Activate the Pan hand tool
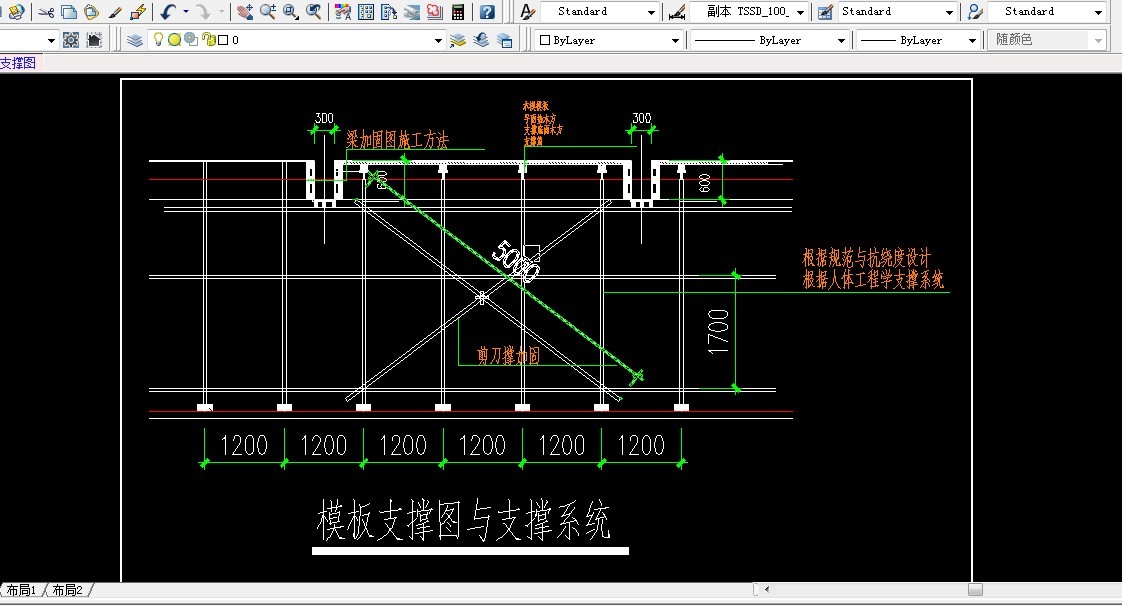 (245, 12)
